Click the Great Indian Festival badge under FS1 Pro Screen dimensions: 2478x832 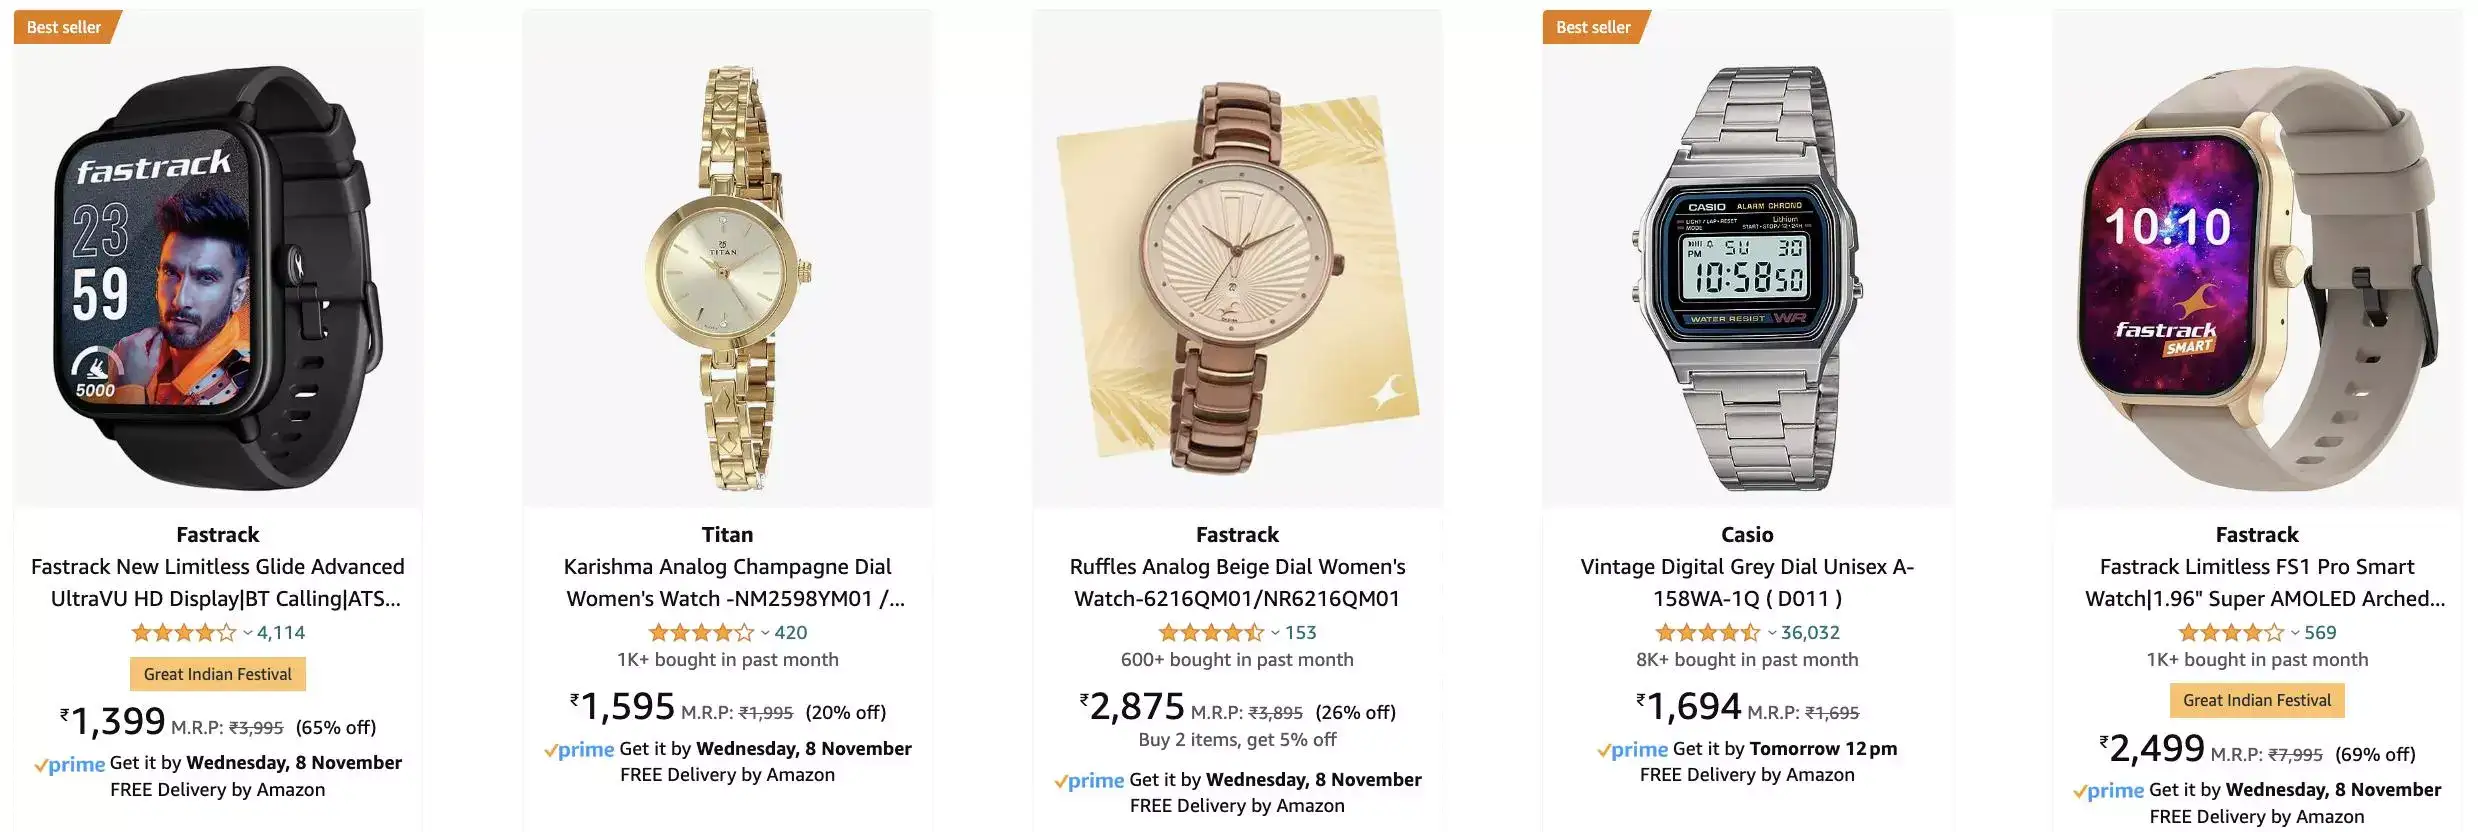[x=2255, y=700]
